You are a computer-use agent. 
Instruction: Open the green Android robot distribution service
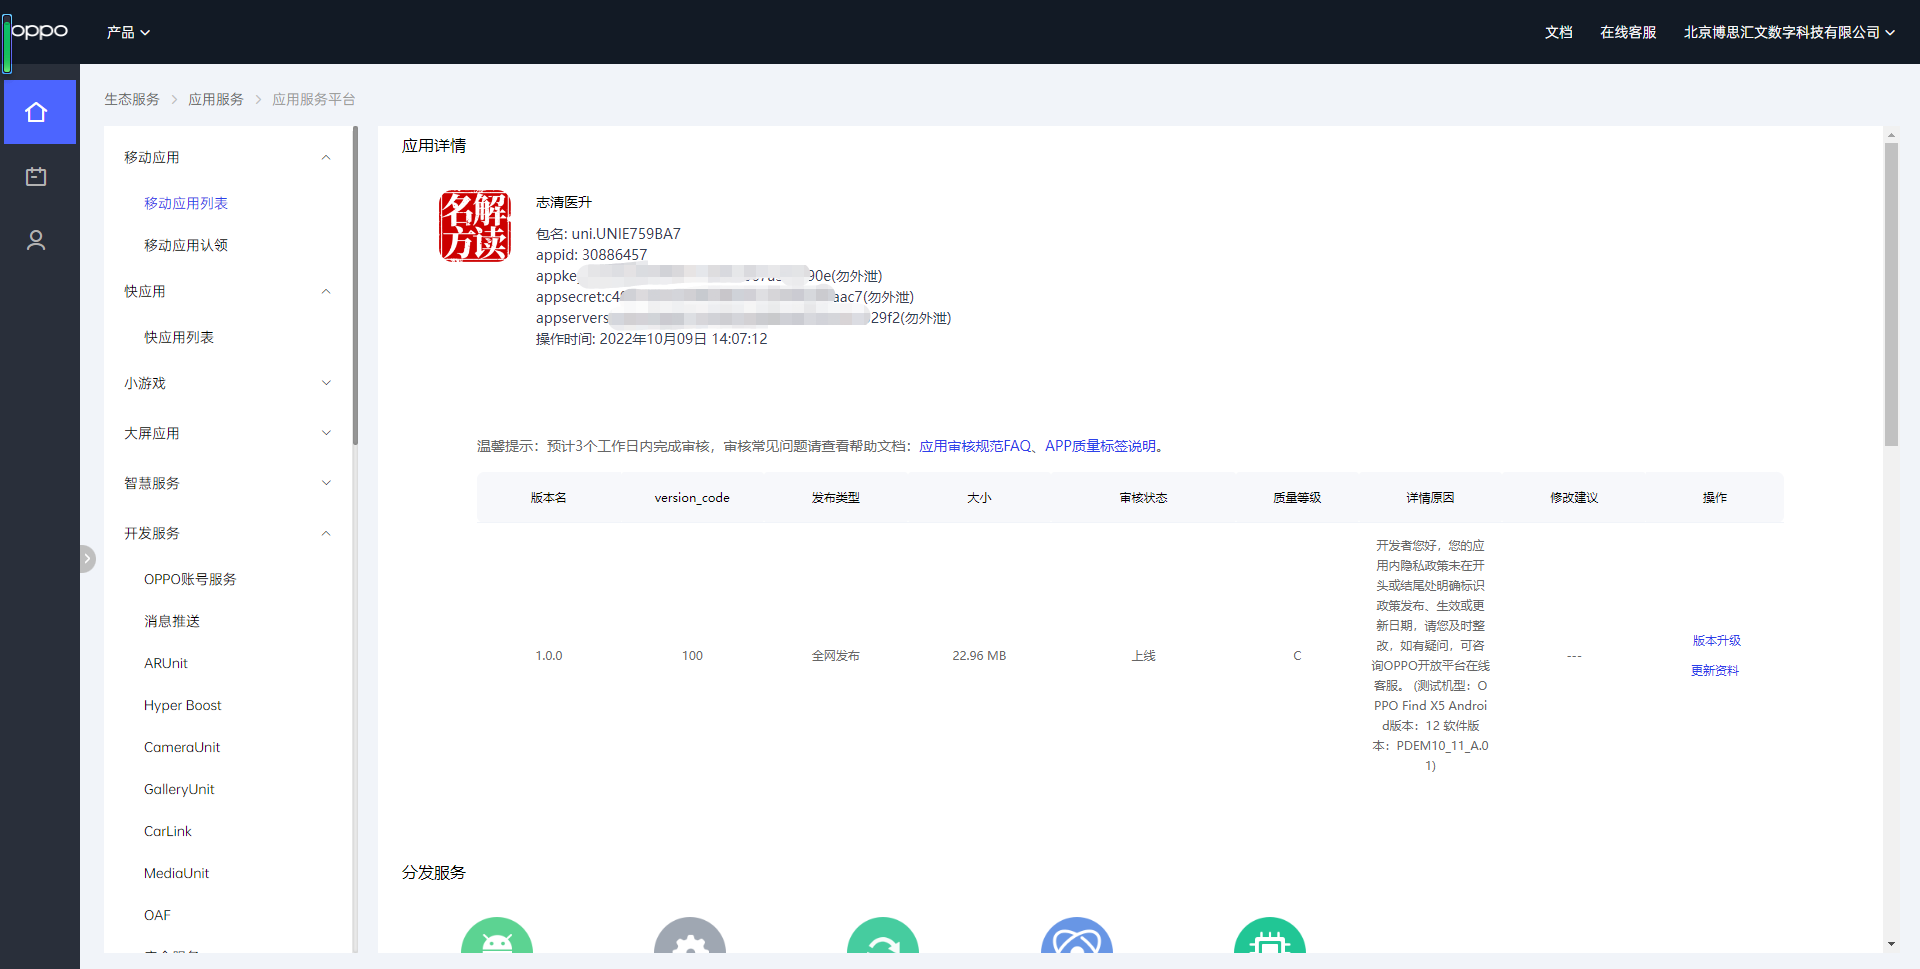pos(497,935)
